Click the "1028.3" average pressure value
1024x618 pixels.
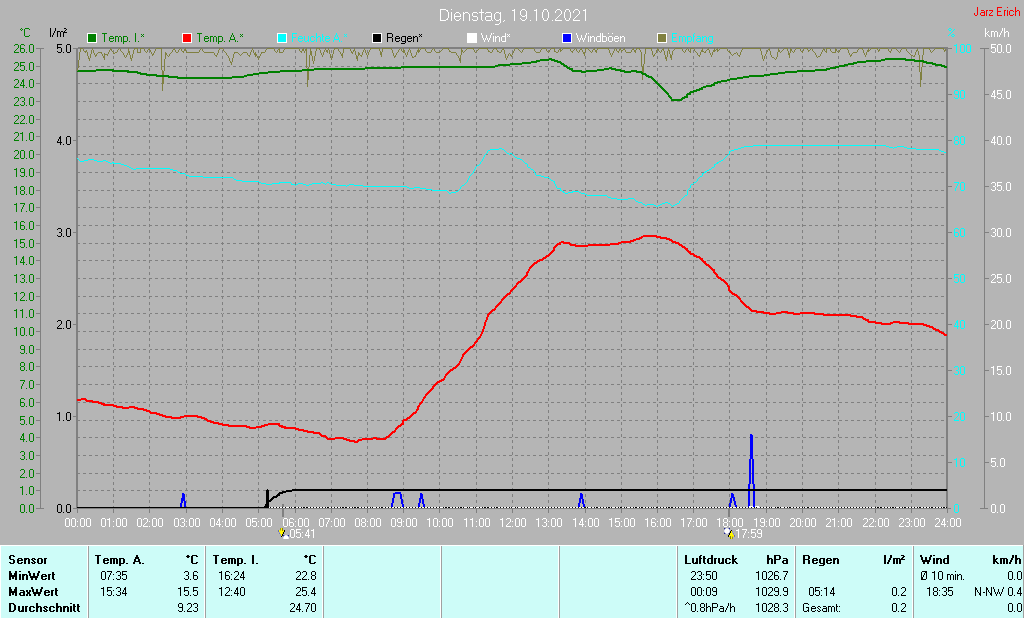[x=772, y=608]
